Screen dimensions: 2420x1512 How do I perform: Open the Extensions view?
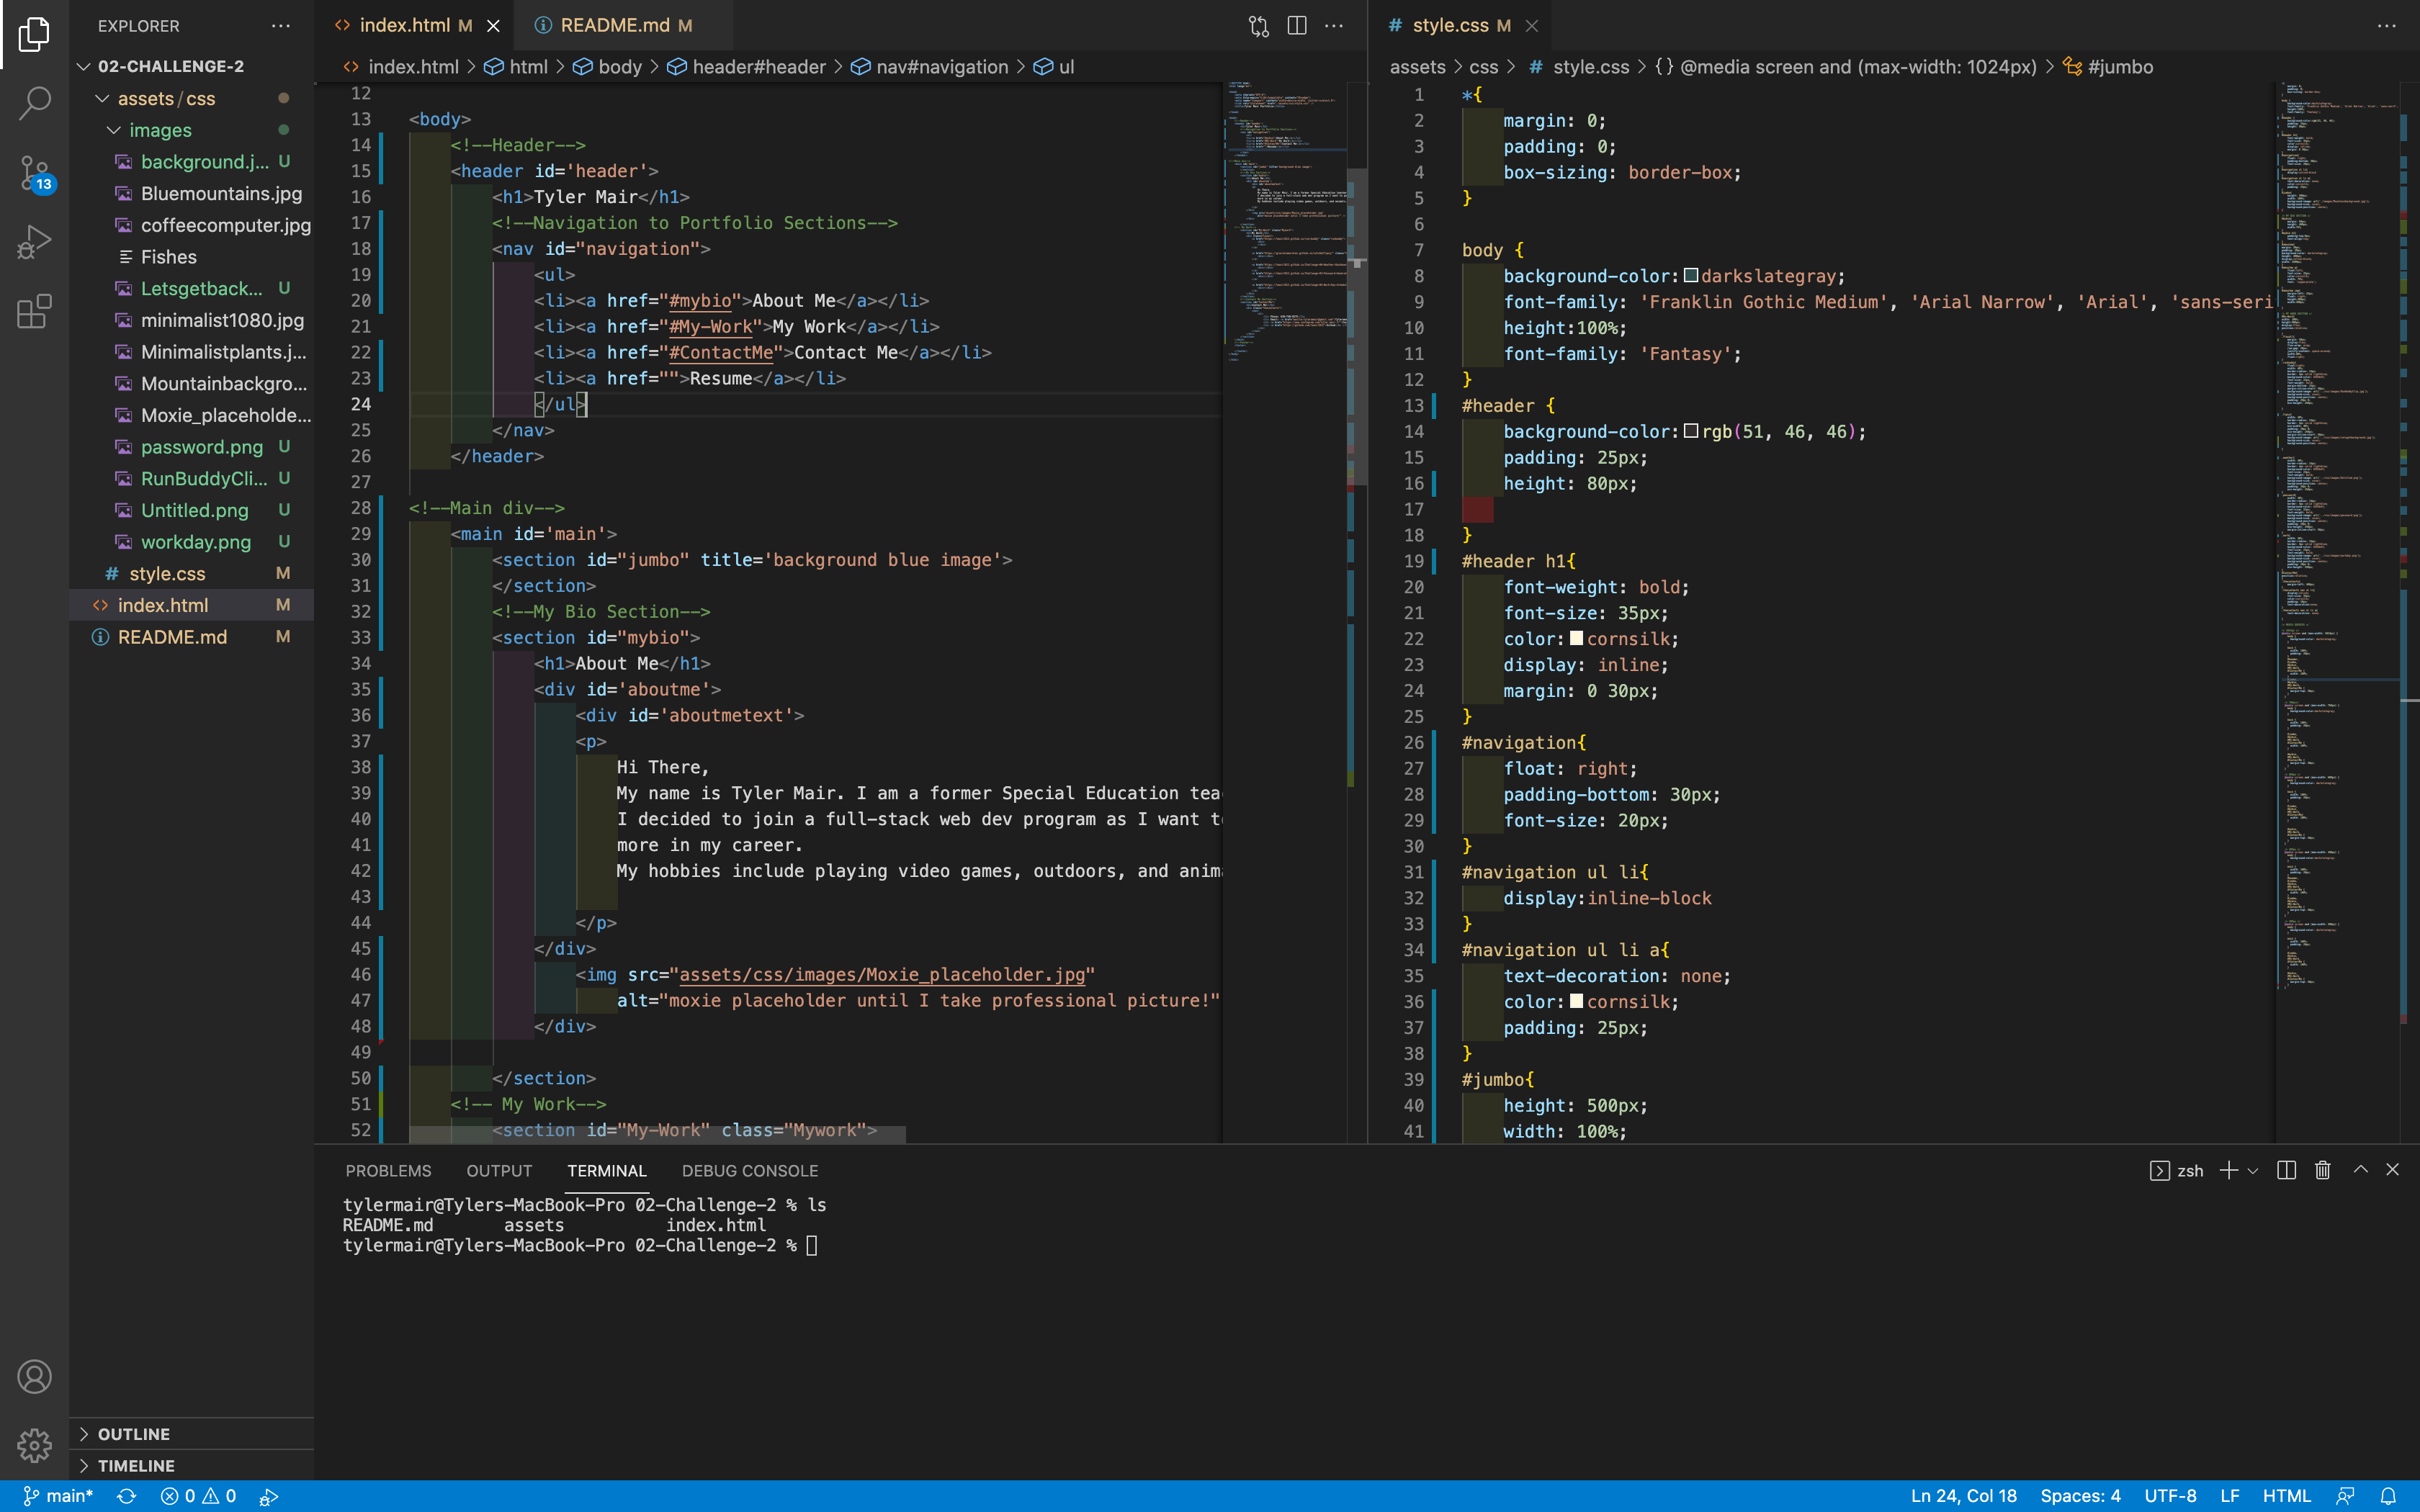(34, 311)
